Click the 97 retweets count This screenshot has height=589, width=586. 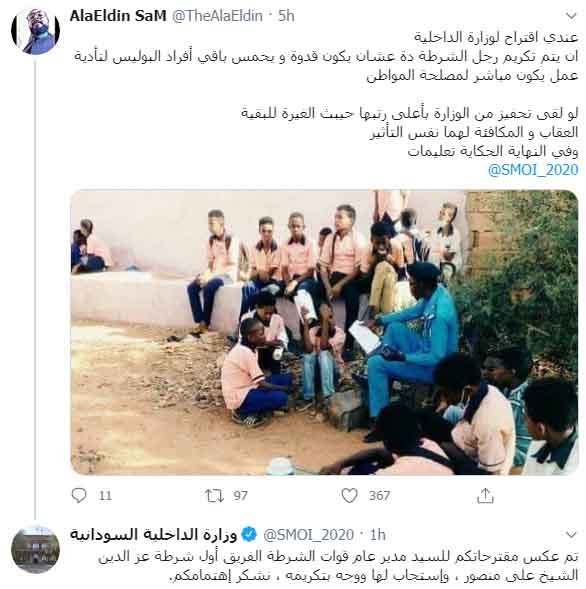coord(240,495)
